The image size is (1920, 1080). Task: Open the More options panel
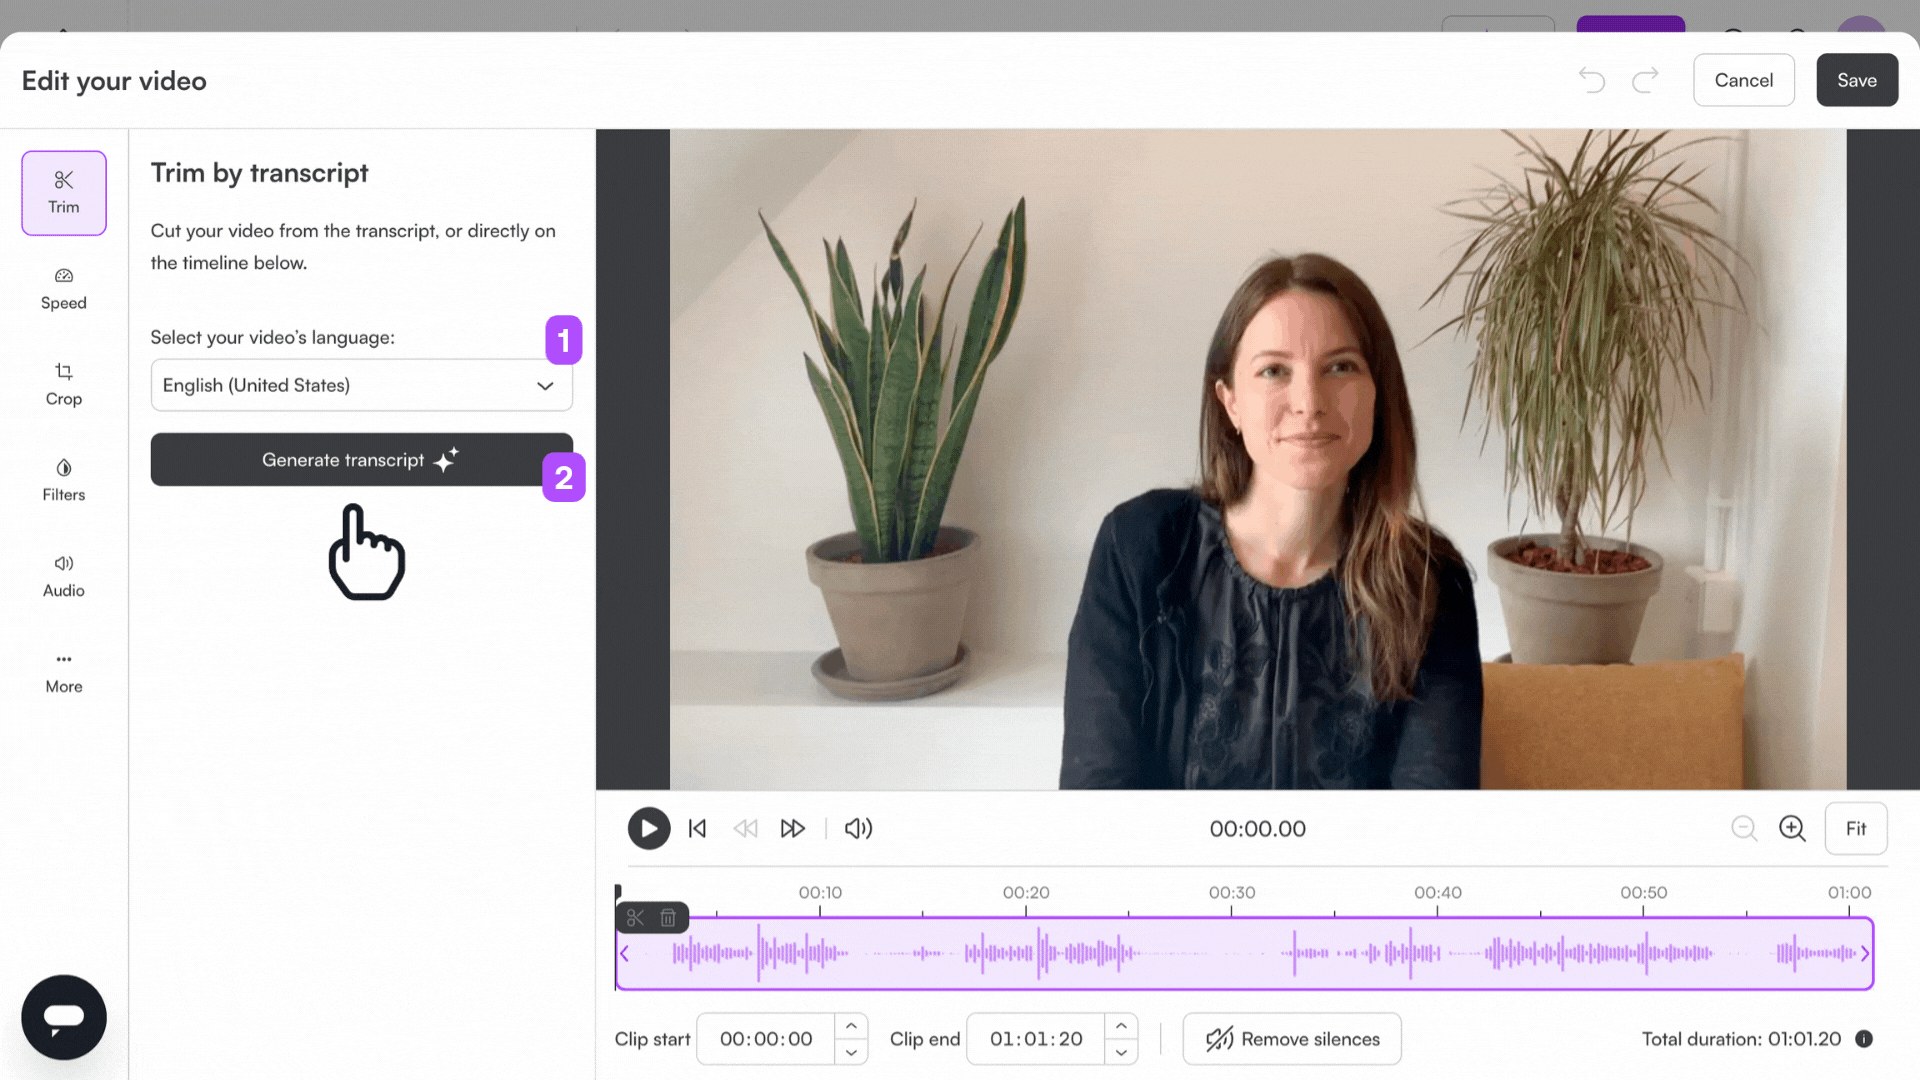pyautogui.click(x=63, y=671)
